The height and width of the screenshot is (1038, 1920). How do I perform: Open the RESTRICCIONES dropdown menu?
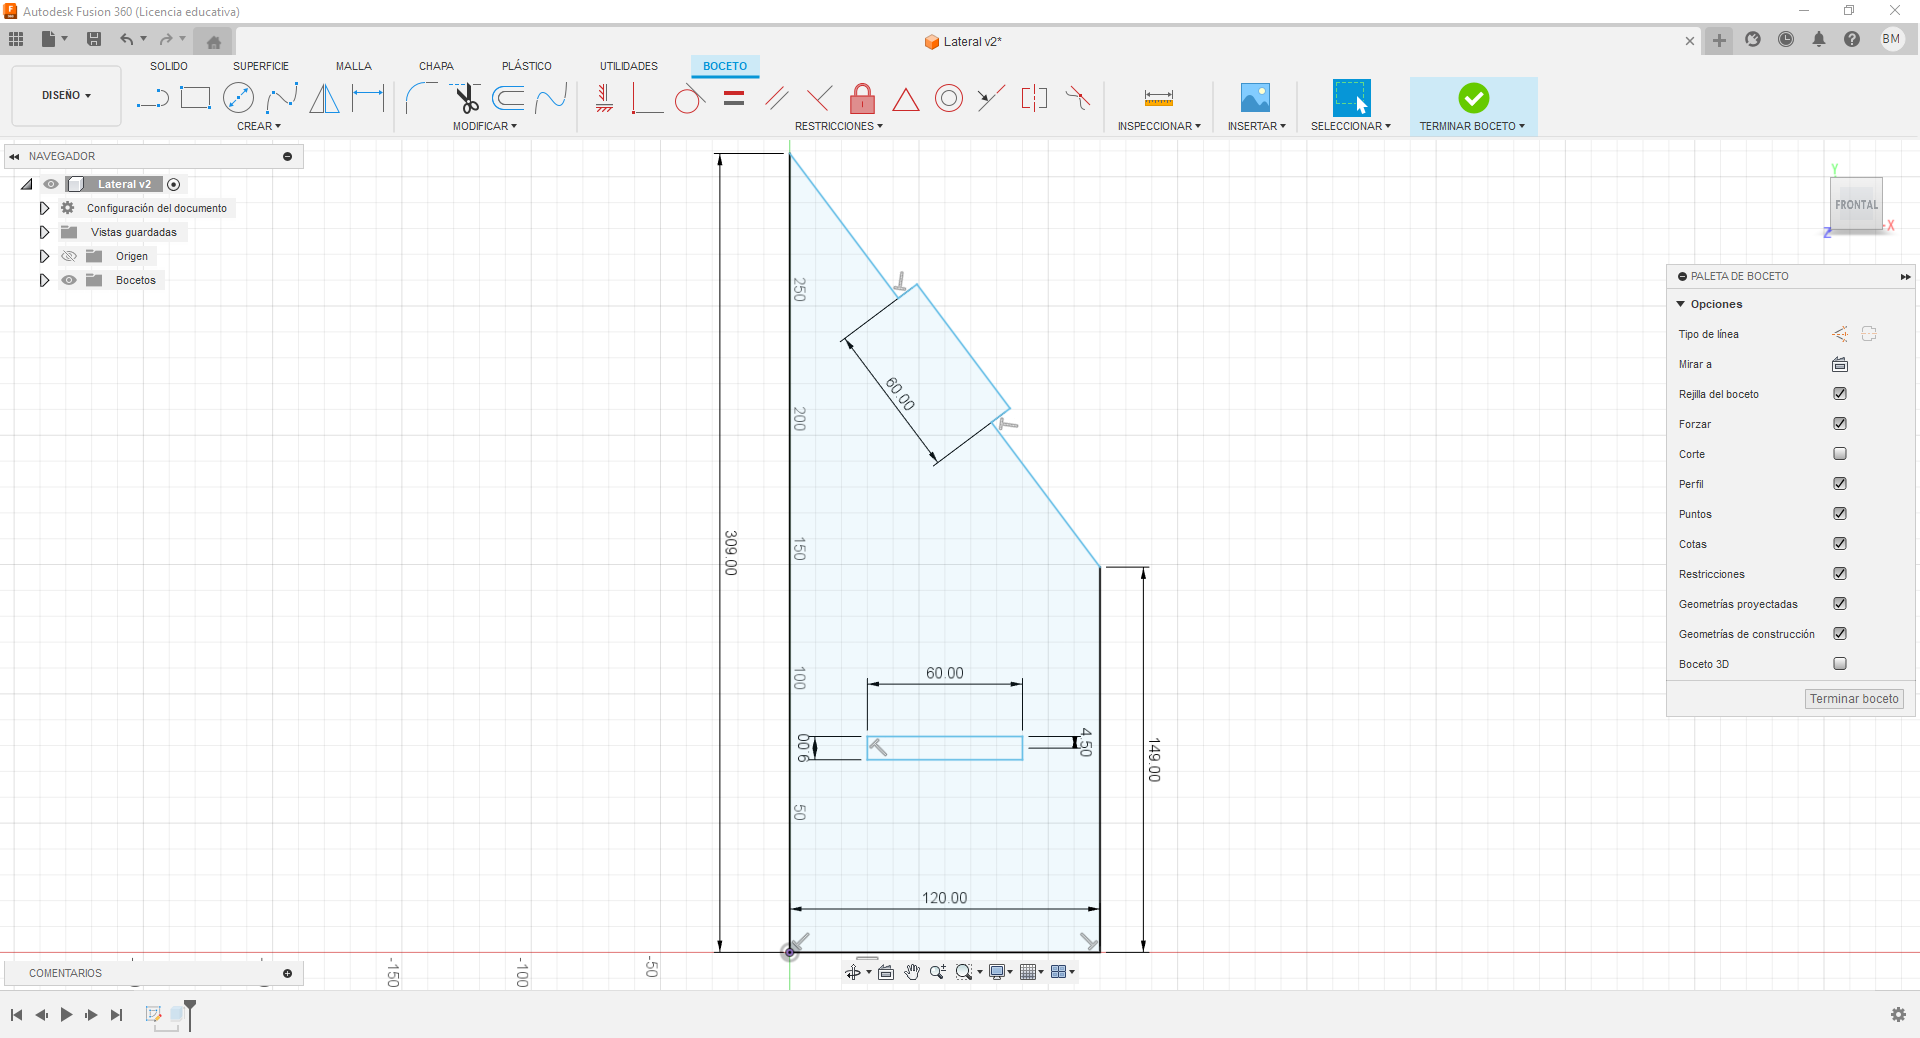(x=839, y=126)
